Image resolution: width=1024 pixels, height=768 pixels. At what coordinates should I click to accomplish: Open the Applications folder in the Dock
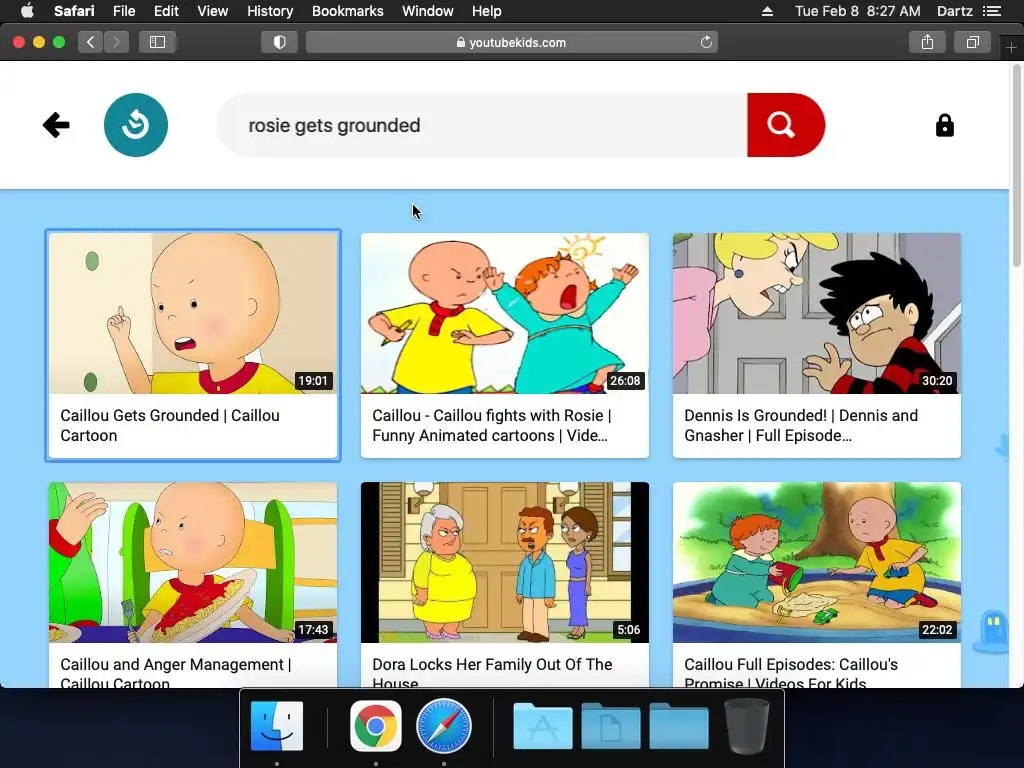[x=543, y=726]
